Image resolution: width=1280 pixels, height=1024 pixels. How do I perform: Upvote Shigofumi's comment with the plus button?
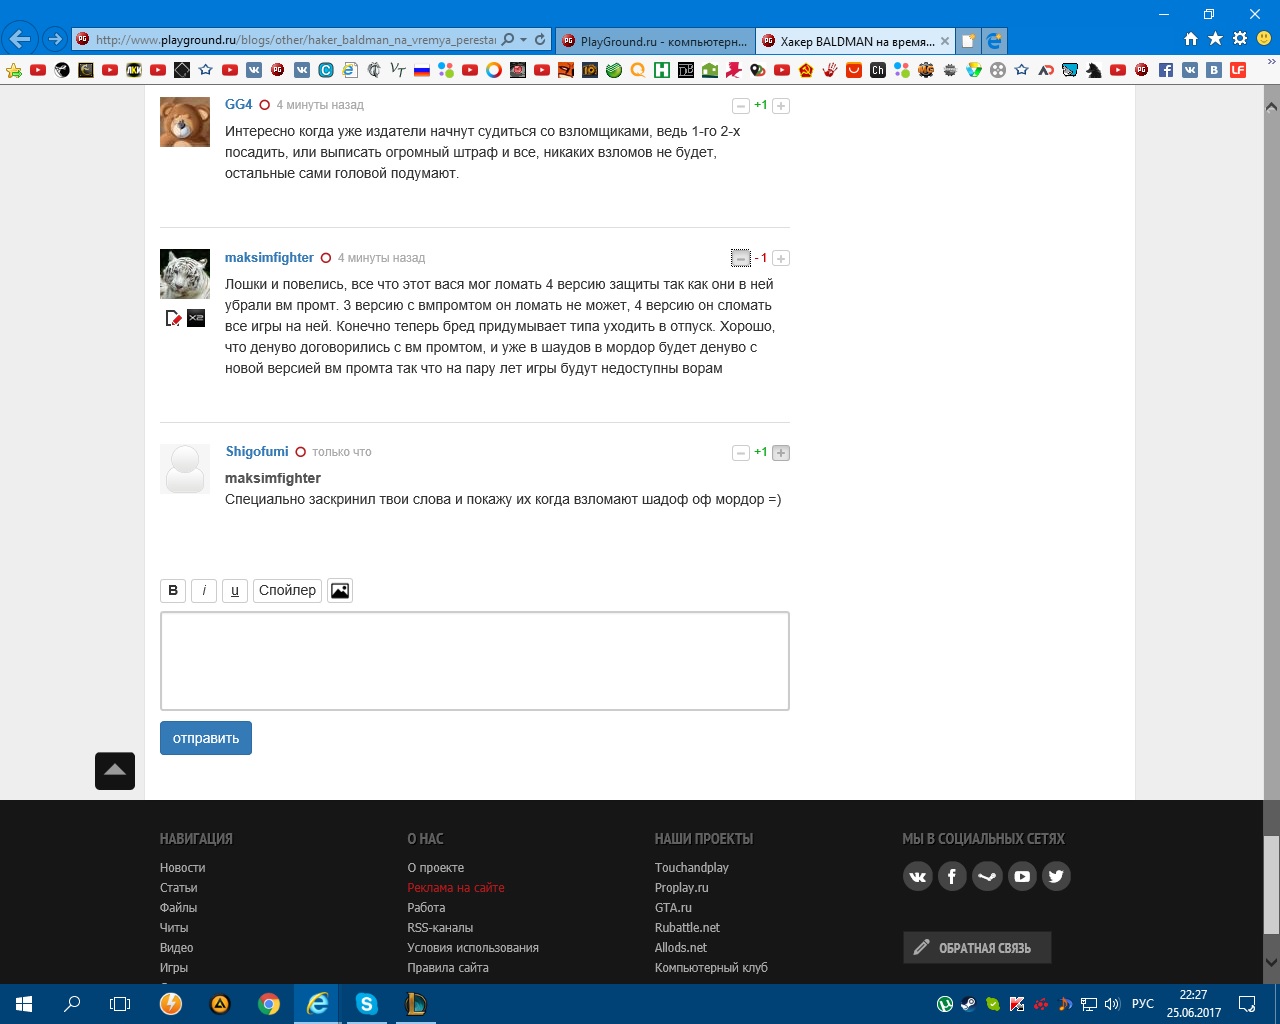(781, 453)
